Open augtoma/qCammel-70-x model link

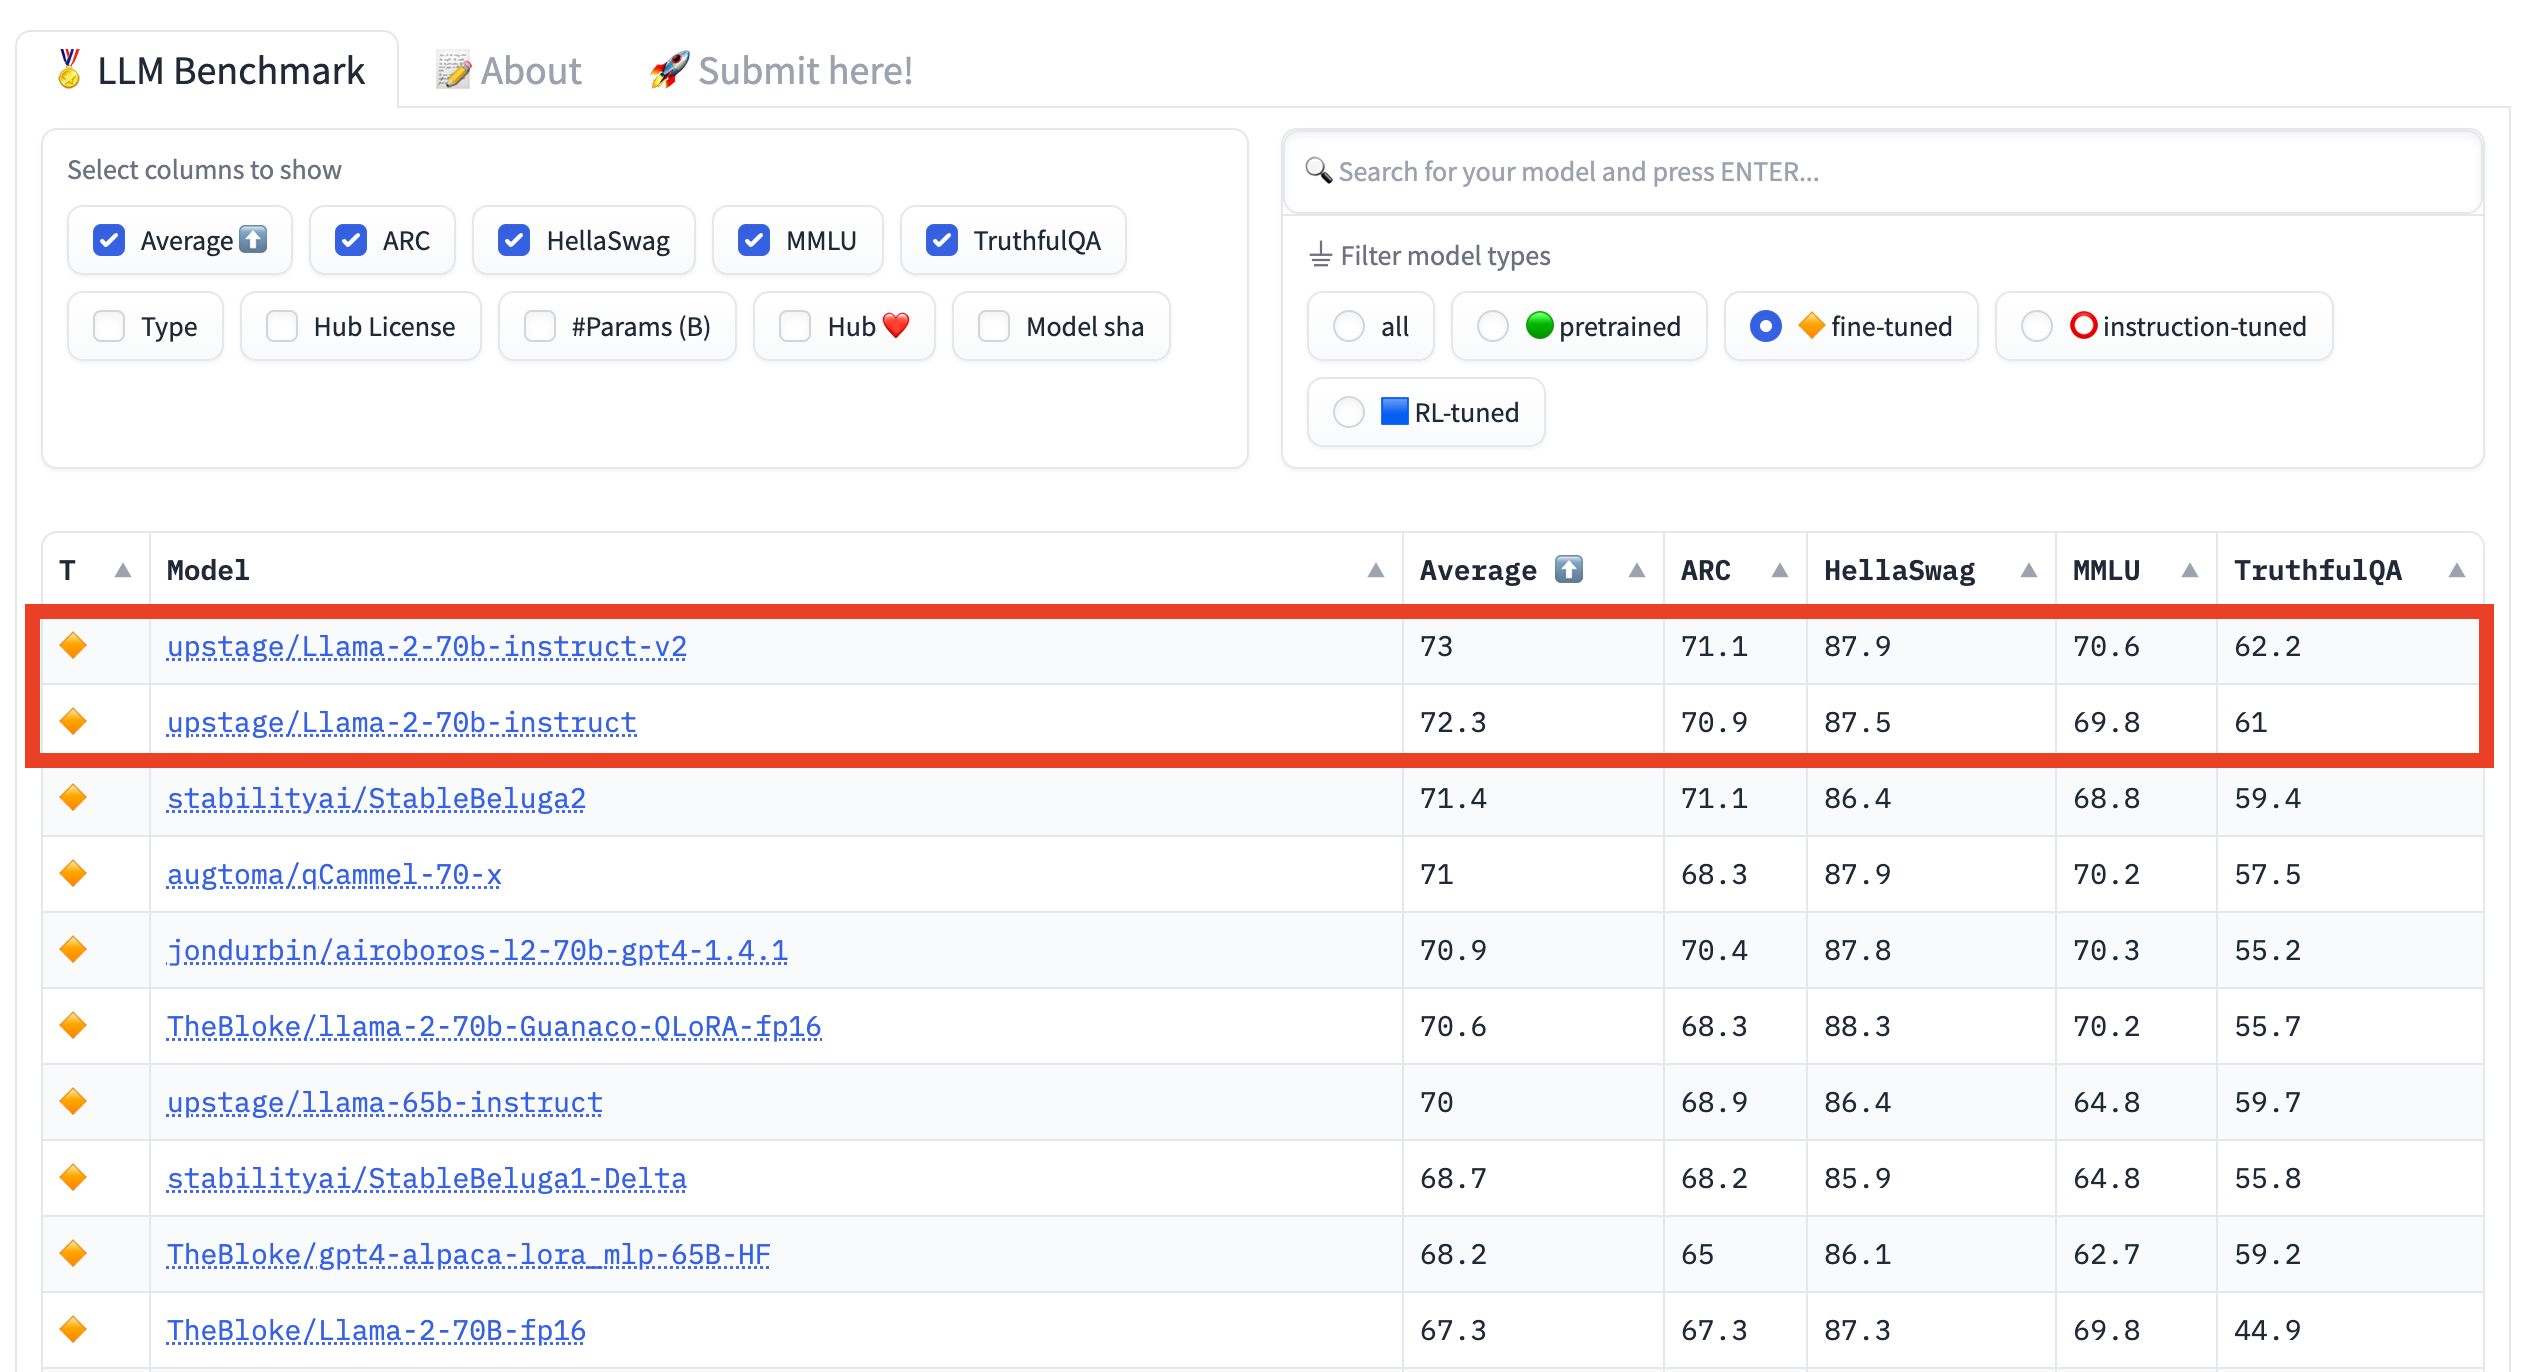point(334,875)
